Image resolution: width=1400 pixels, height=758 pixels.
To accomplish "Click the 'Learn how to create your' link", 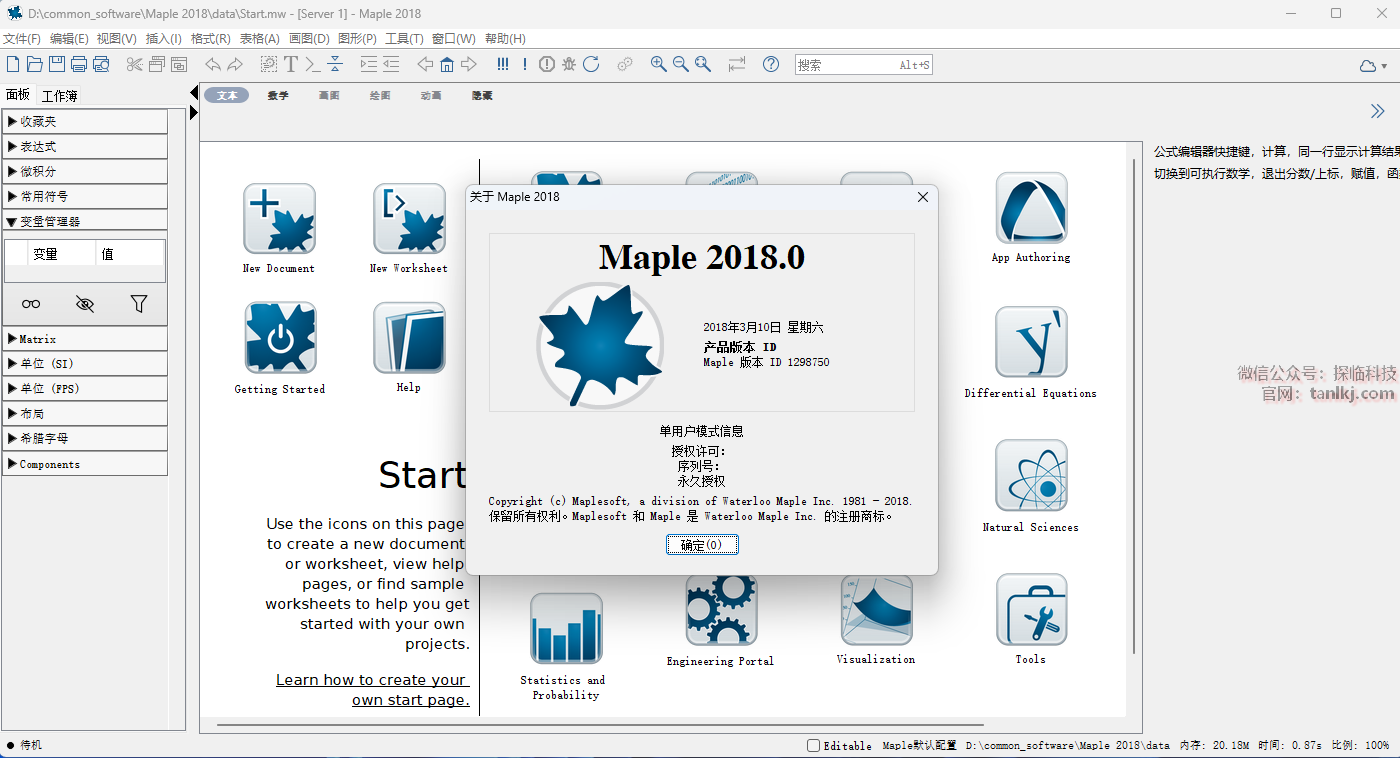I will (x=371, y=680).
